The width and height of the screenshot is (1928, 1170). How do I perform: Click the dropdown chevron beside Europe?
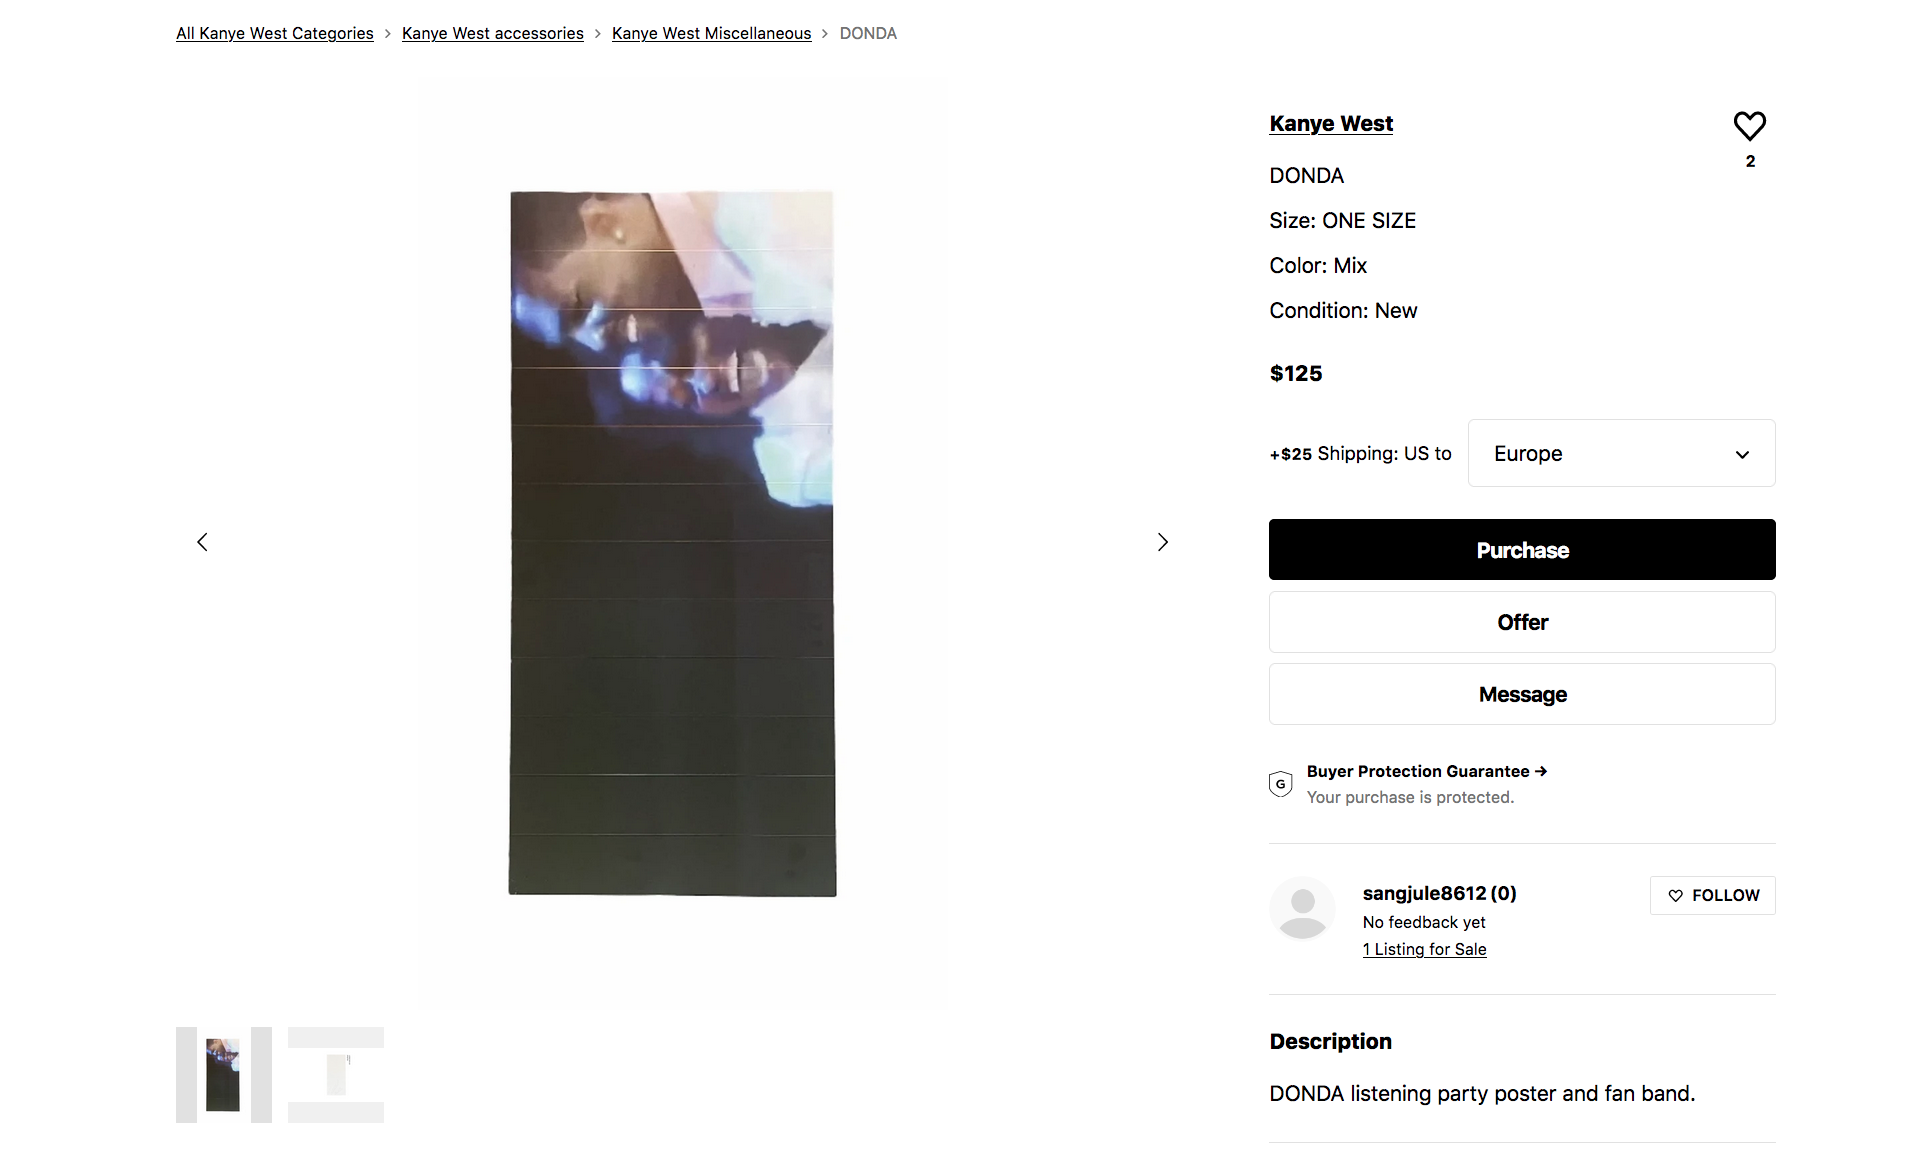pos(1742,454)
